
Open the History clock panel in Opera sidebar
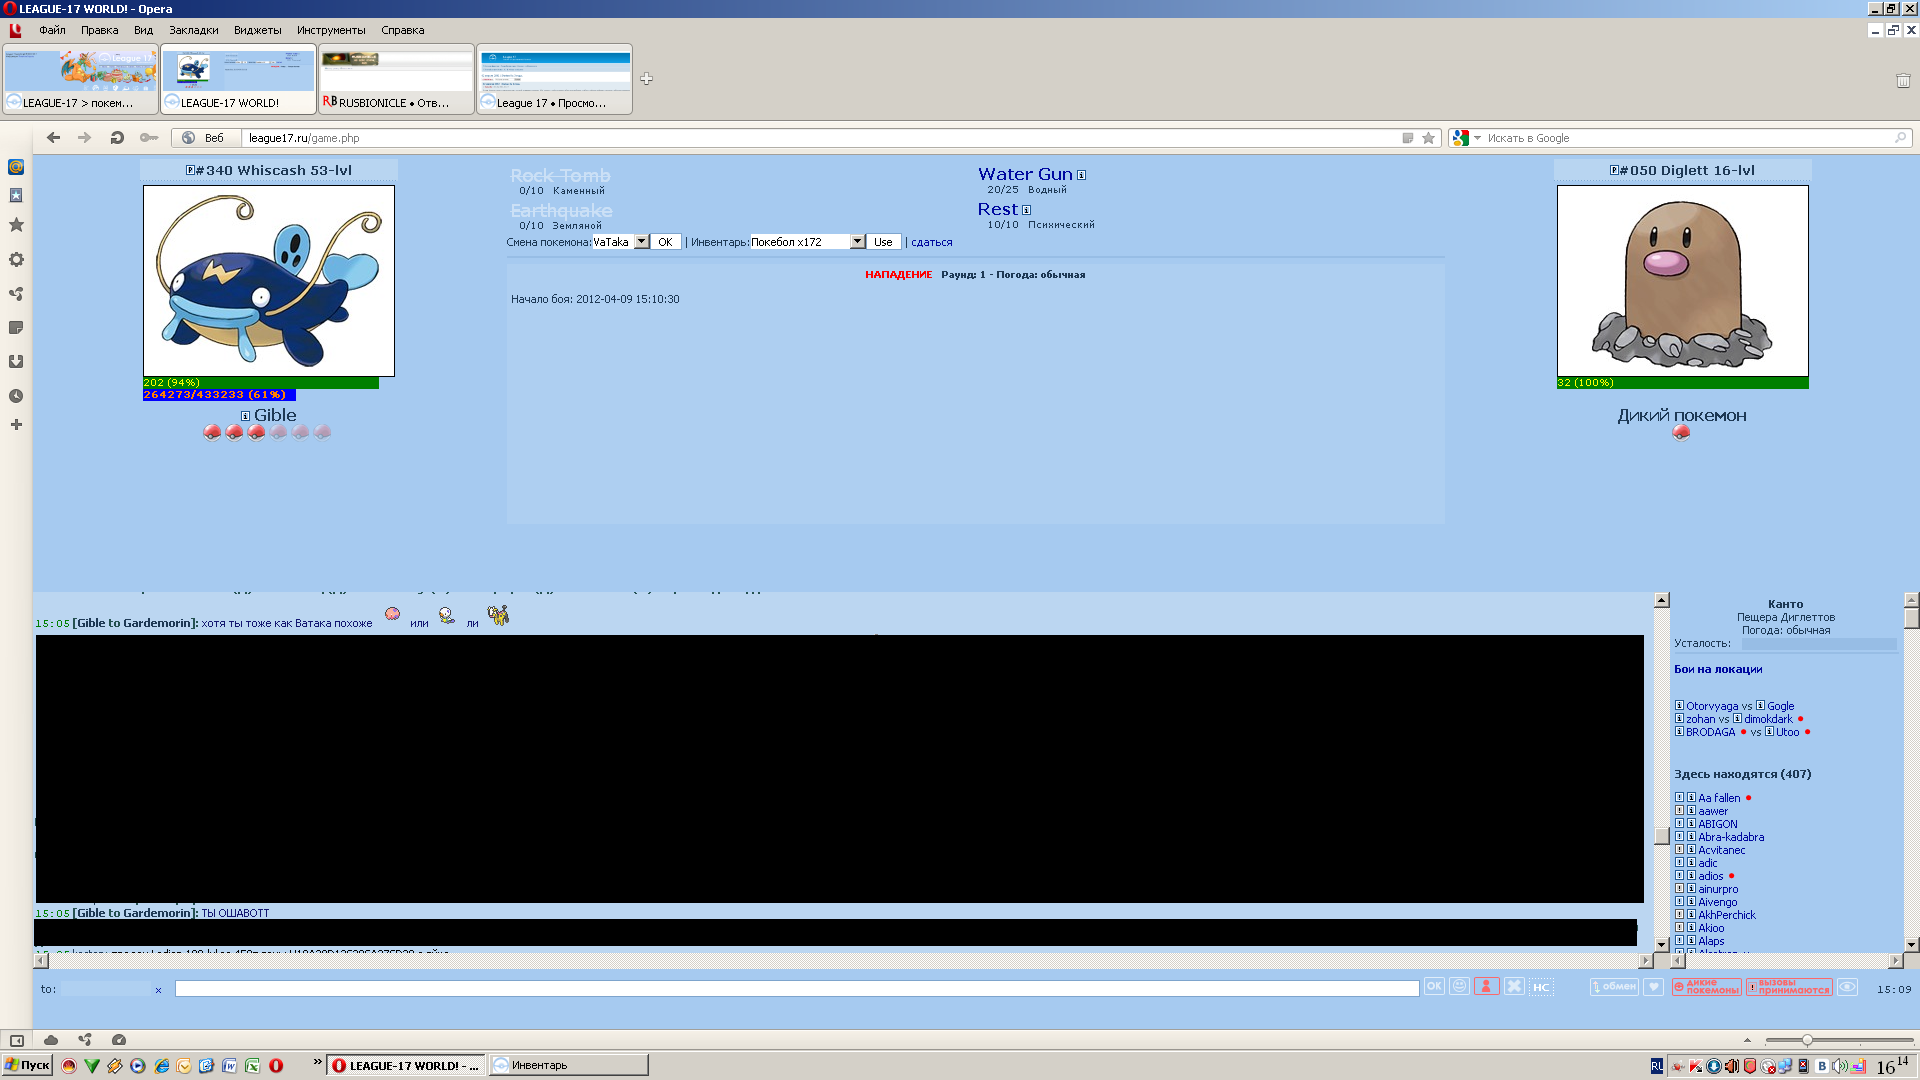[x=16, y=396]
